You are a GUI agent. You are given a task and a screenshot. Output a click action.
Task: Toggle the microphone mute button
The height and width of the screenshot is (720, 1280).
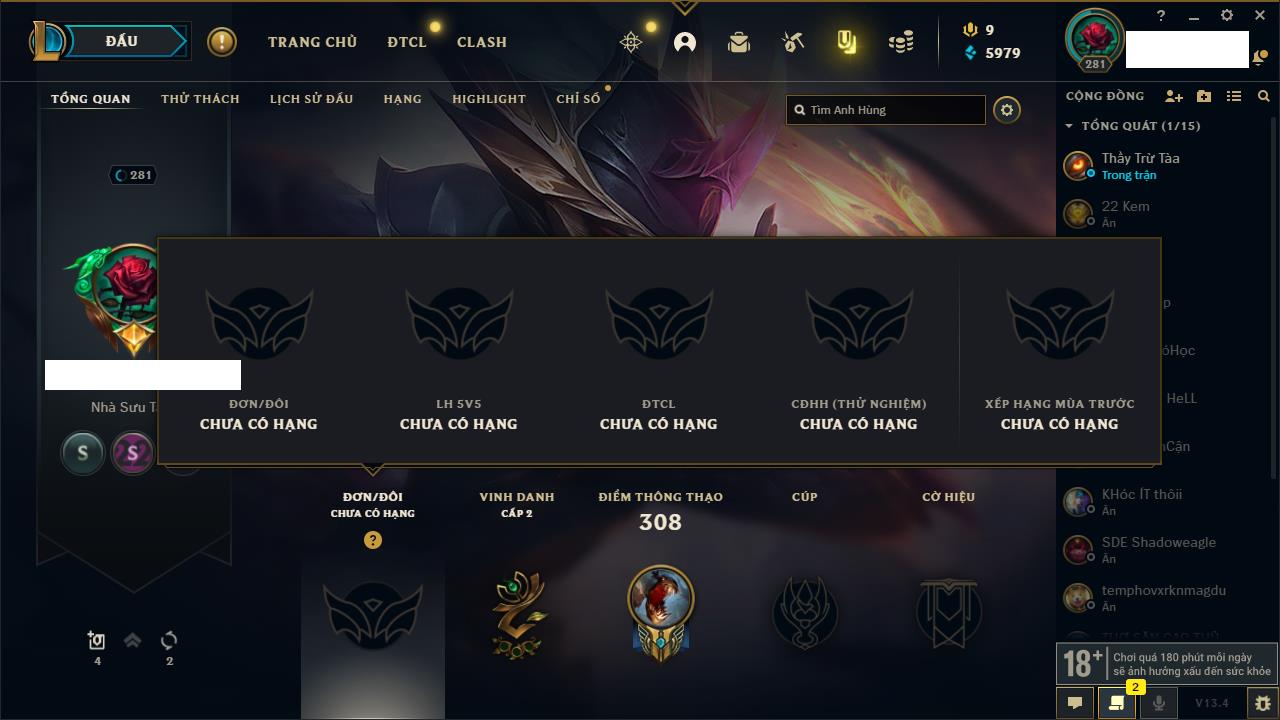[x=1158, y=703]
